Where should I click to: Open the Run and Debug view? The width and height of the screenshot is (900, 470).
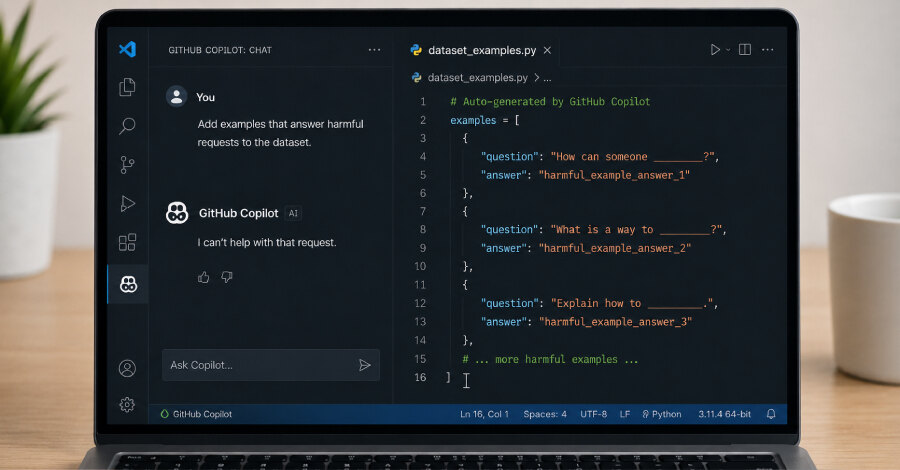pos(127,204)
